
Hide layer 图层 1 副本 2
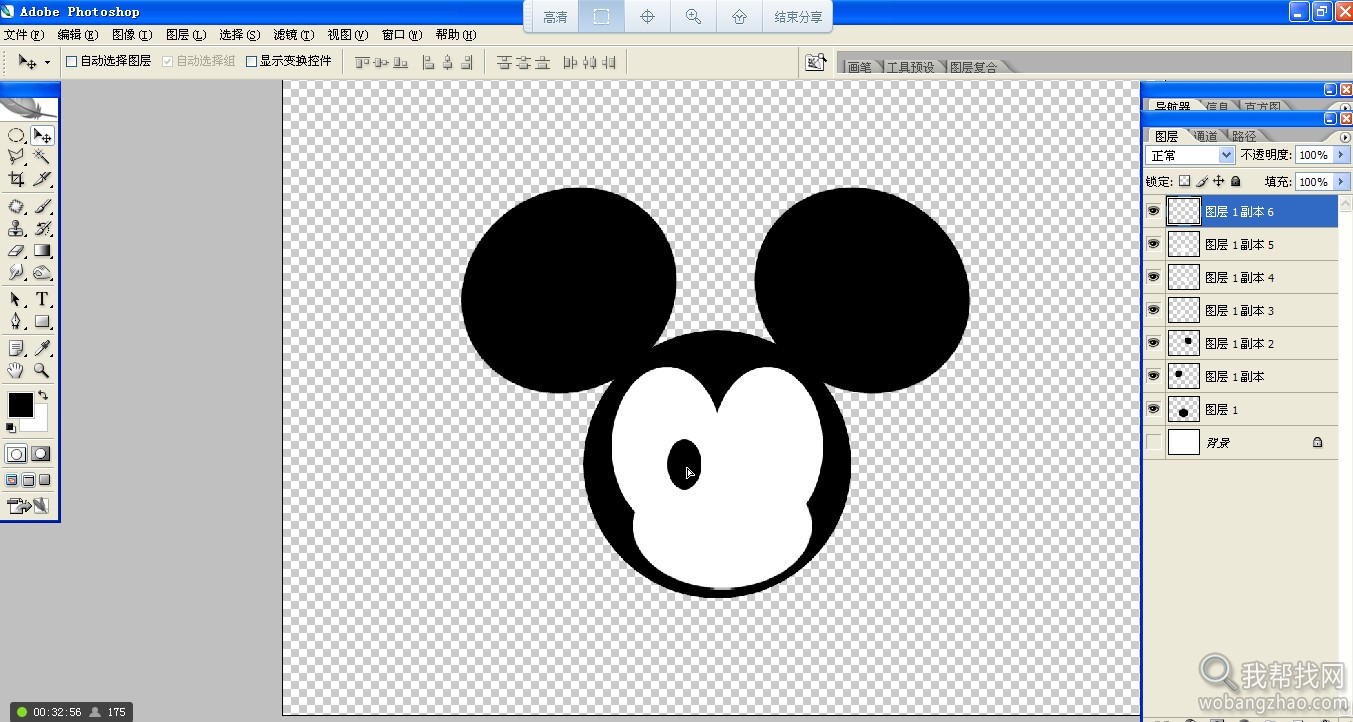click(x=1154, y=343)
